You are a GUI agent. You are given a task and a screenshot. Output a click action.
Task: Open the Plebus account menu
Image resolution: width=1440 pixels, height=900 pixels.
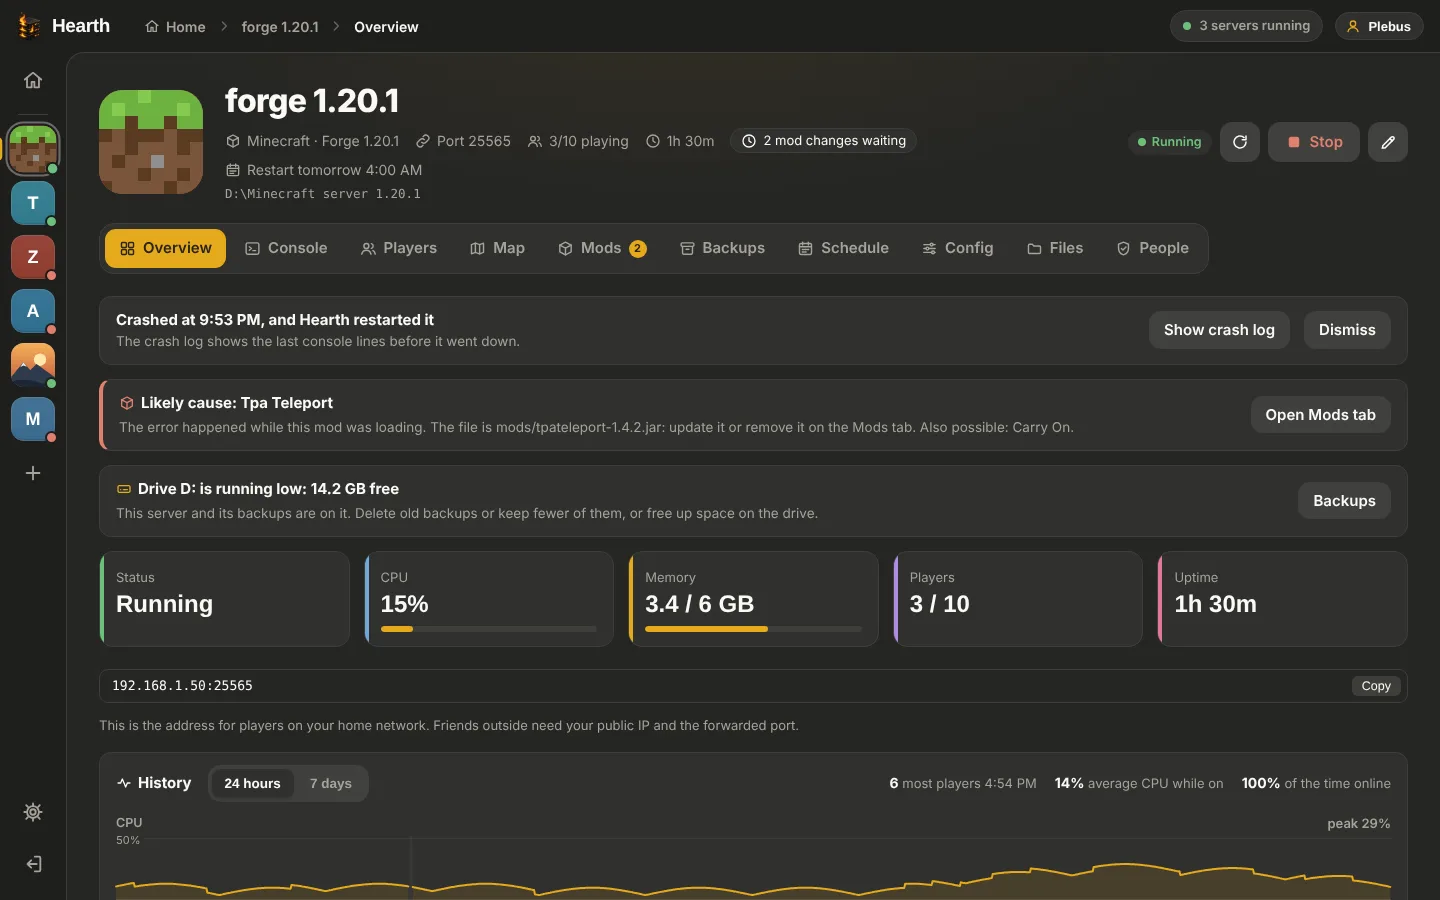pyautogui.click(x=1379, y=26)
